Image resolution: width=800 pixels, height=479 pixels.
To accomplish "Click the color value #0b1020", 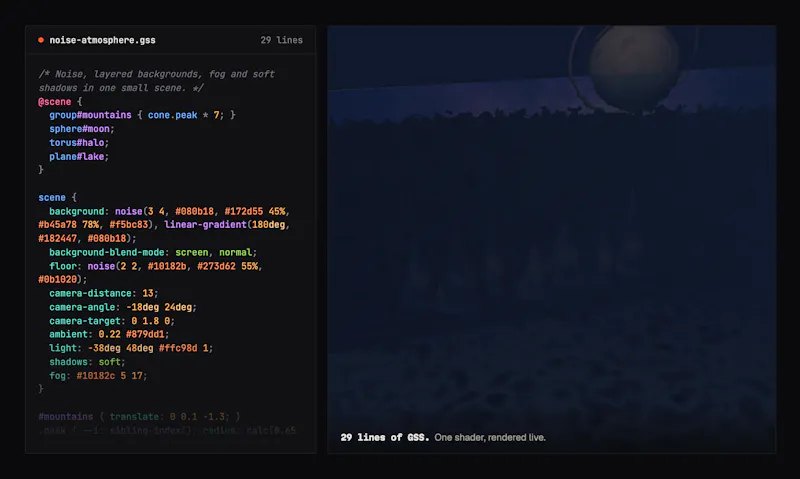I will pos(57,280).
